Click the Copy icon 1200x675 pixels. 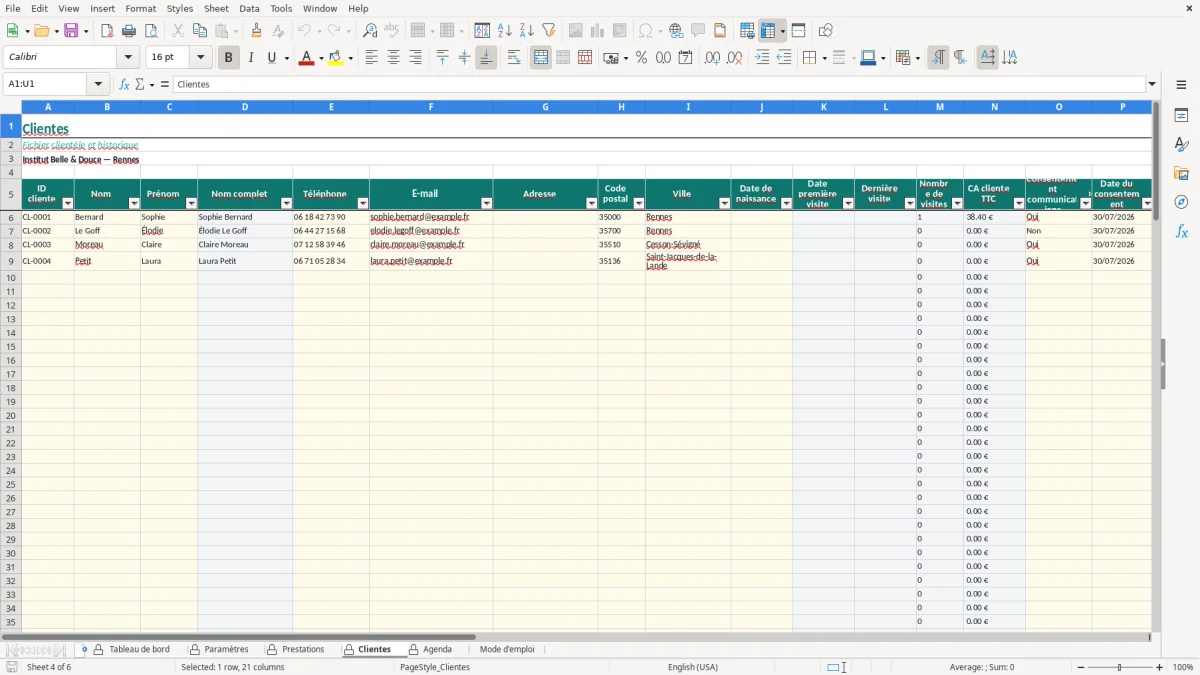199,31
